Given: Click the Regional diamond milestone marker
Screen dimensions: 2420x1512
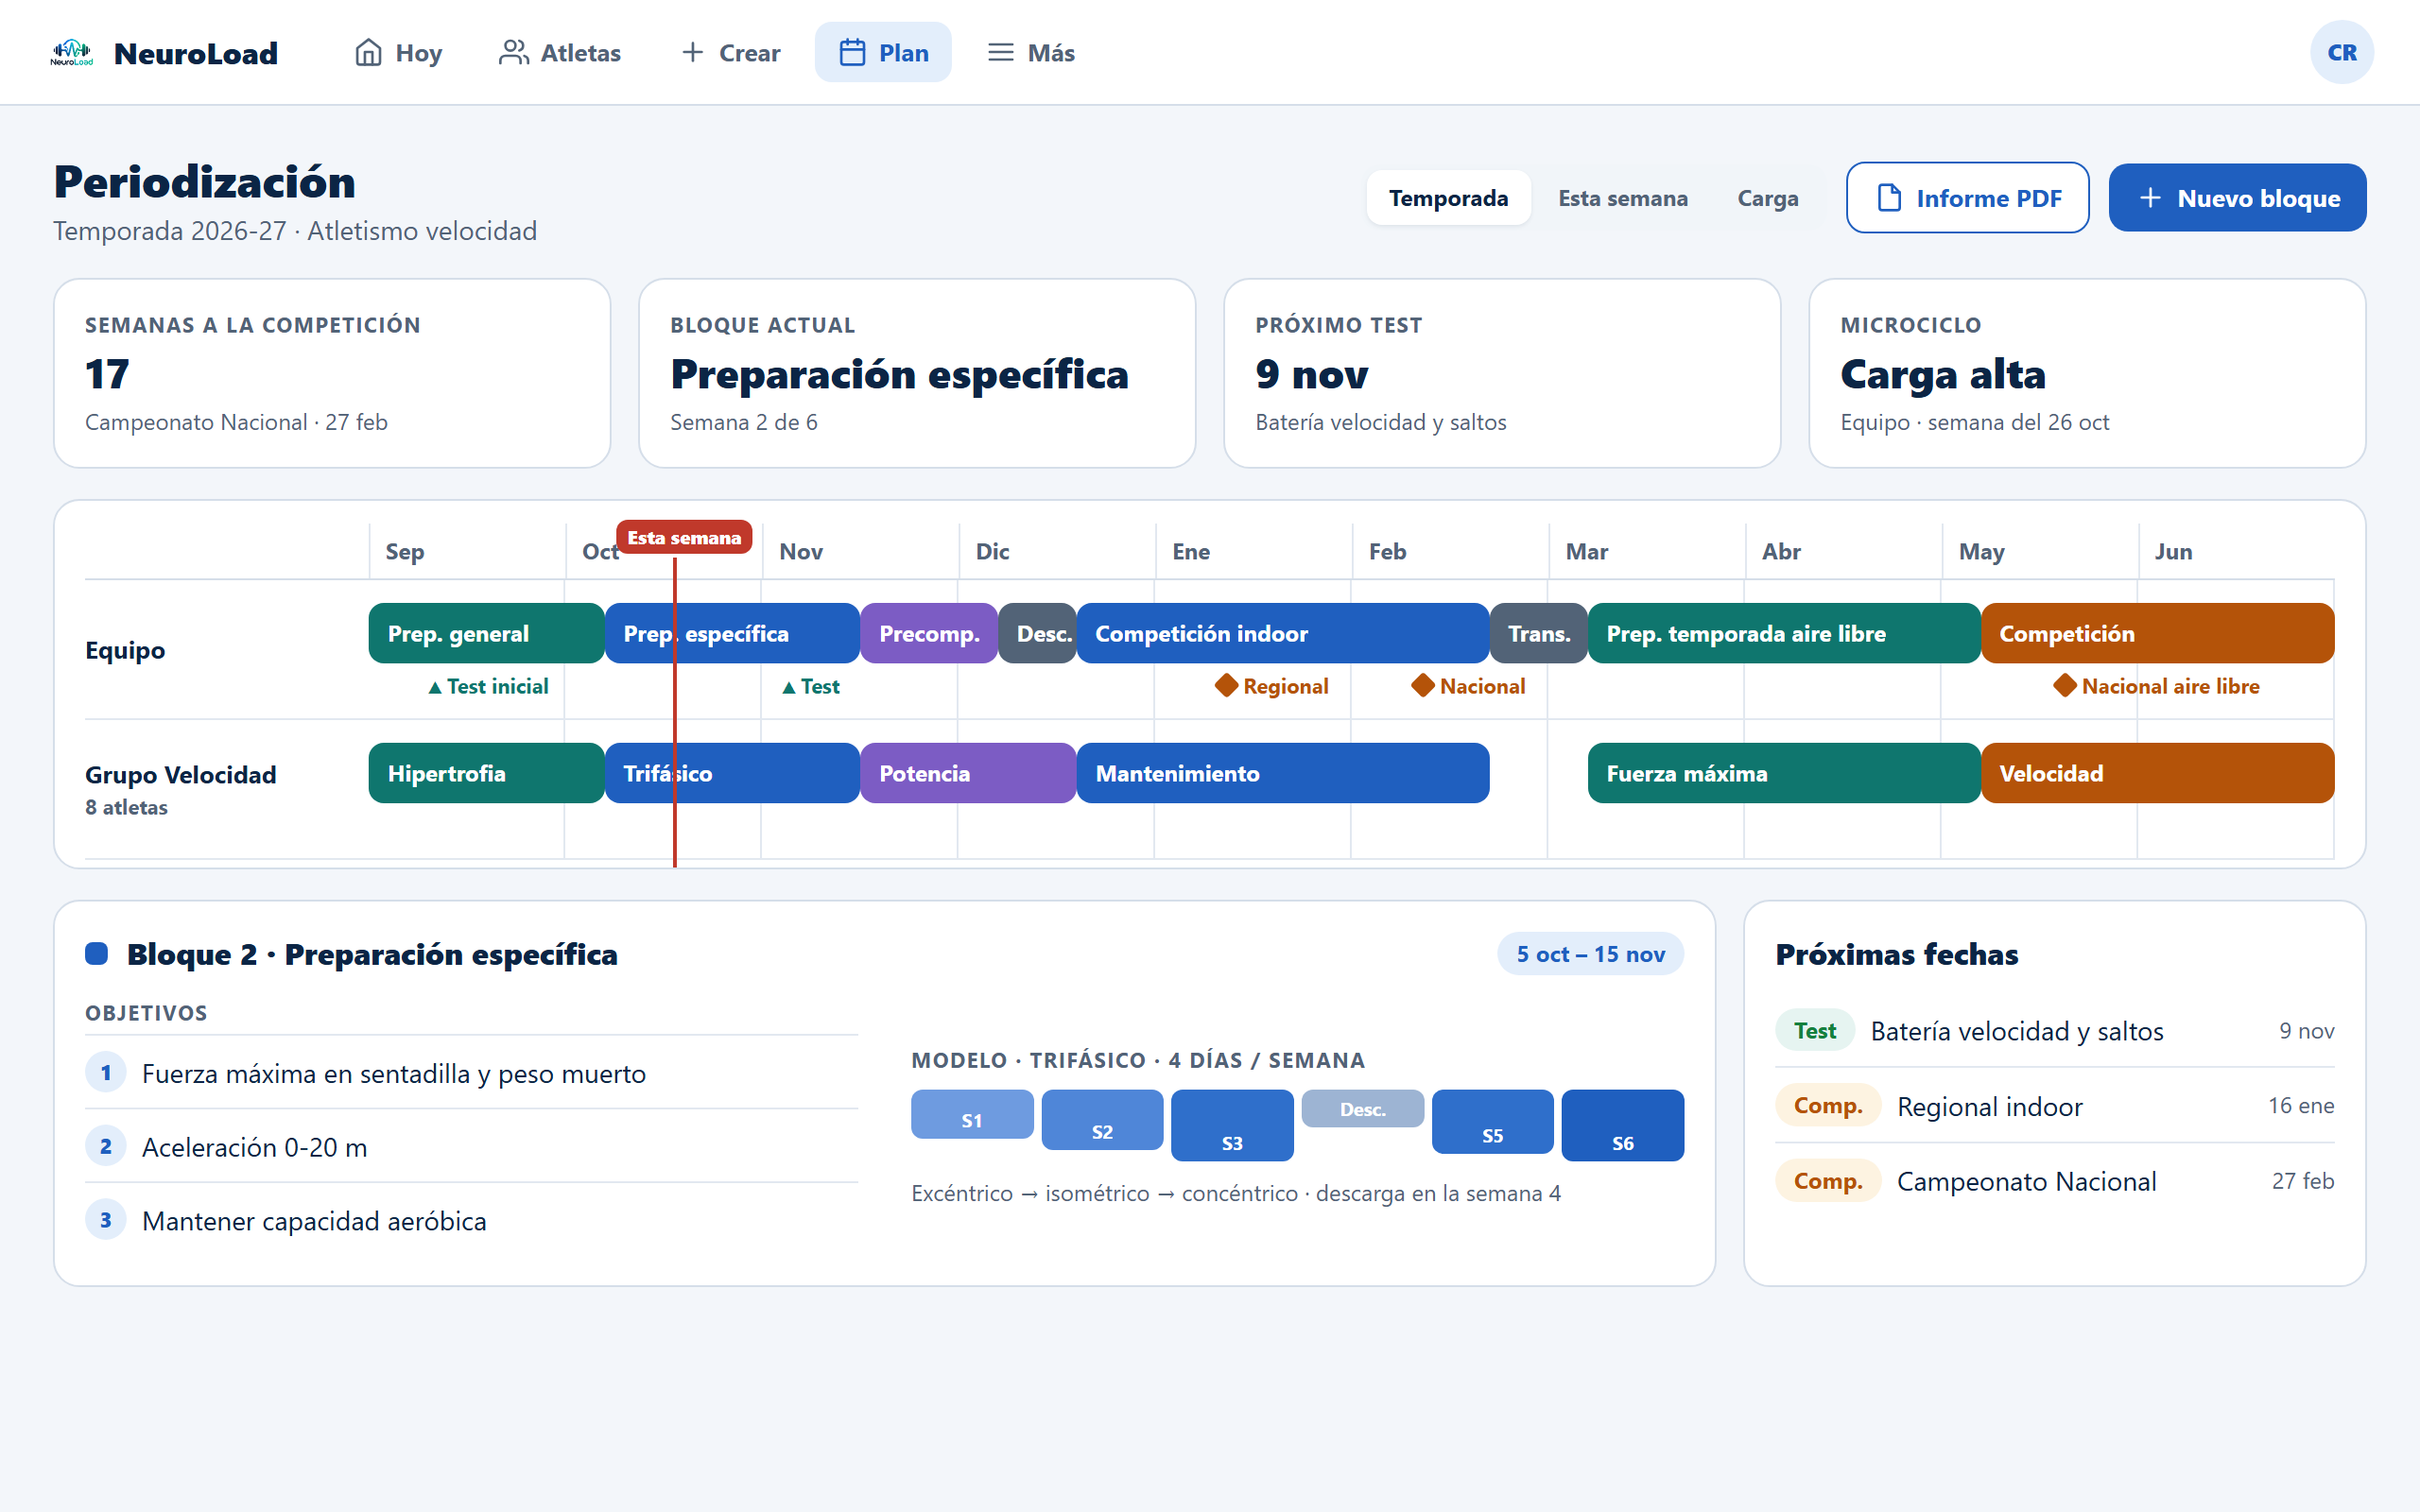Looking at the screenshot, I should pyautogui.click(x=1226, y=686).
